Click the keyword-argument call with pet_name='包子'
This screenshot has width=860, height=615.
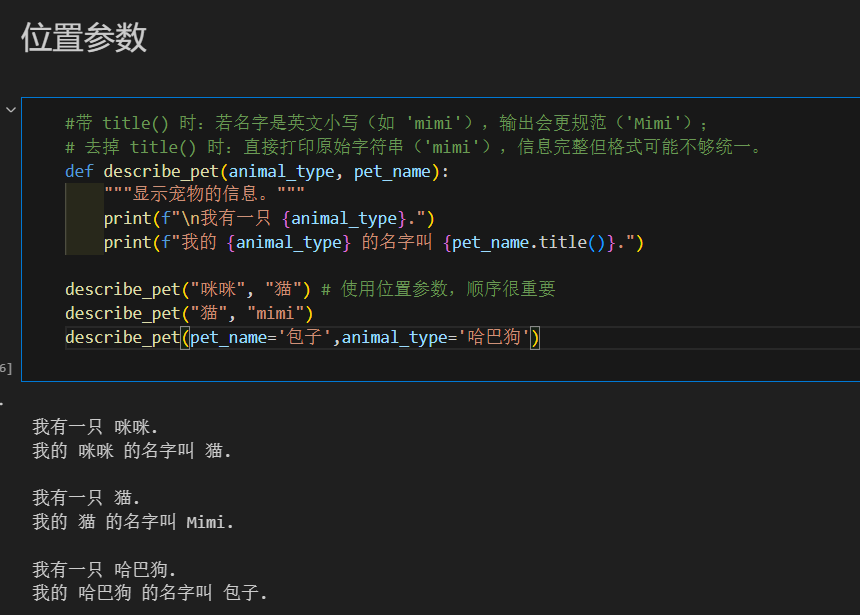302,337
